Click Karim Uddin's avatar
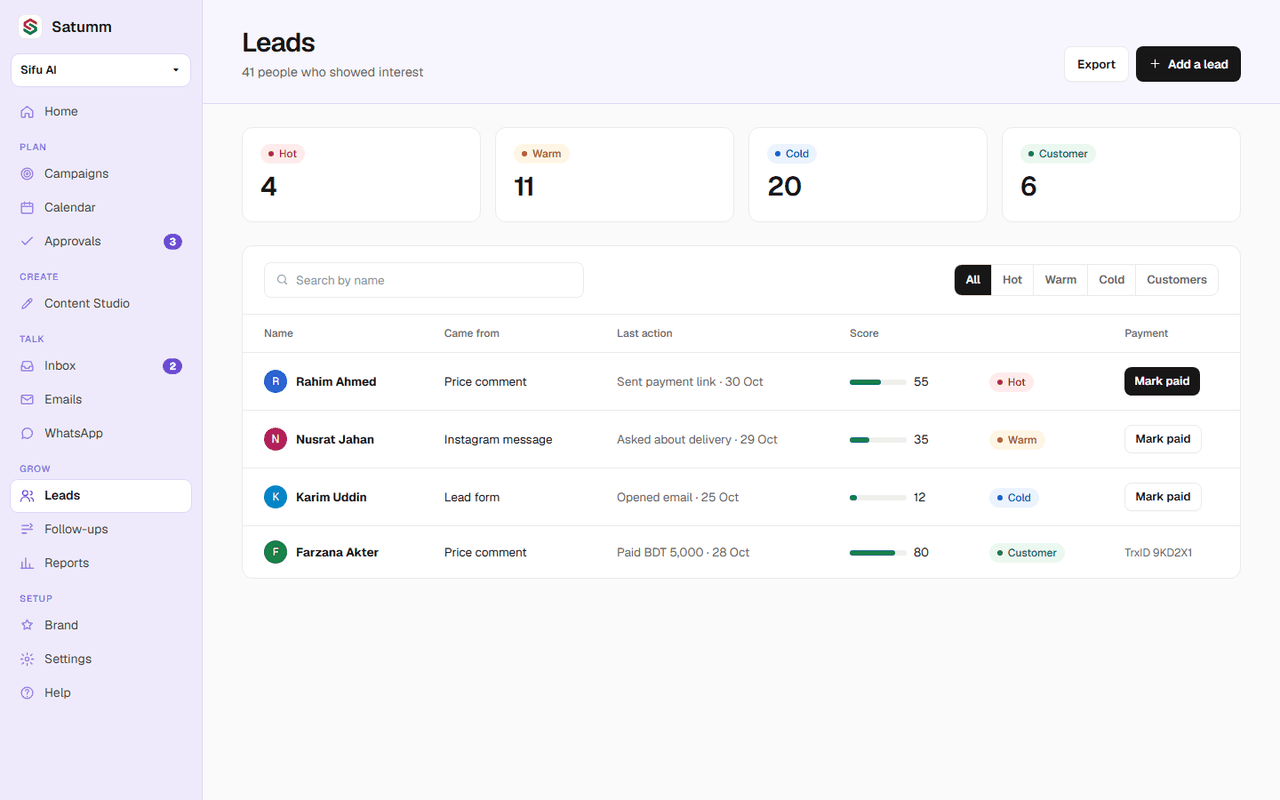 click(275, 497)
